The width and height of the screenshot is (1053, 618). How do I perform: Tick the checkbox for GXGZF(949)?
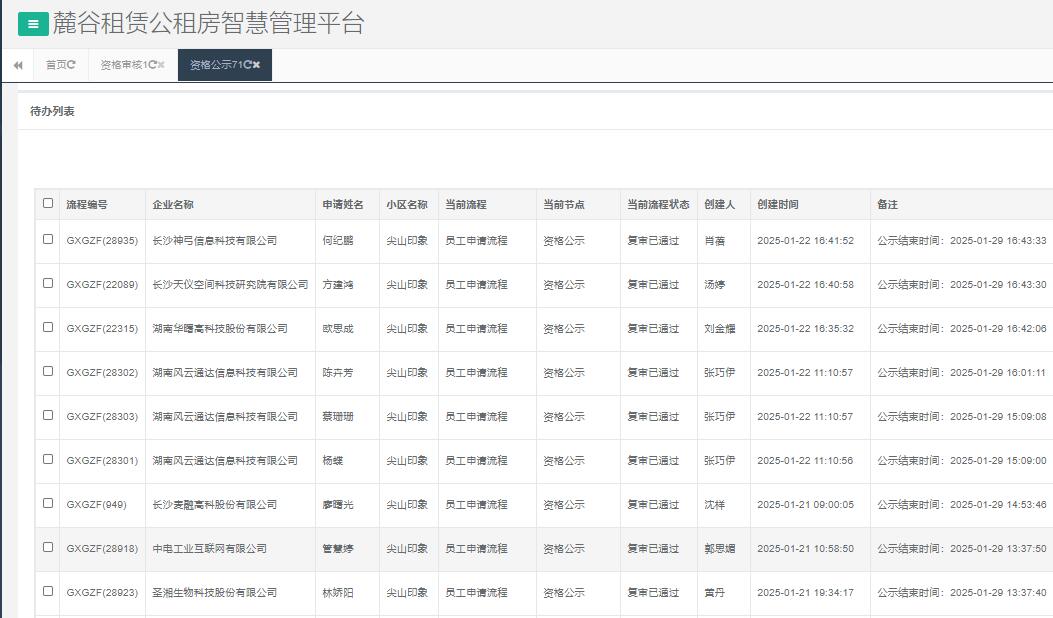(48, 503)
